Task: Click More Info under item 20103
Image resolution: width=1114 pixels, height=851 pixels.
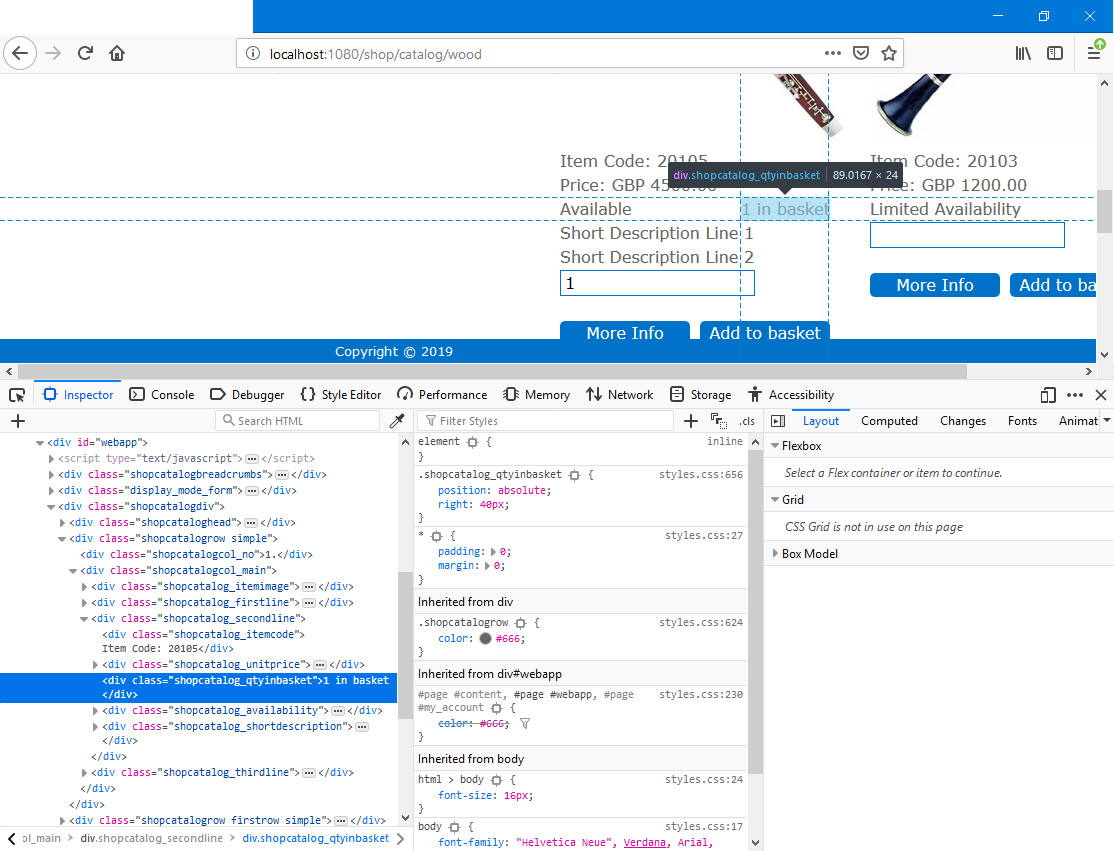Action: 935,285
